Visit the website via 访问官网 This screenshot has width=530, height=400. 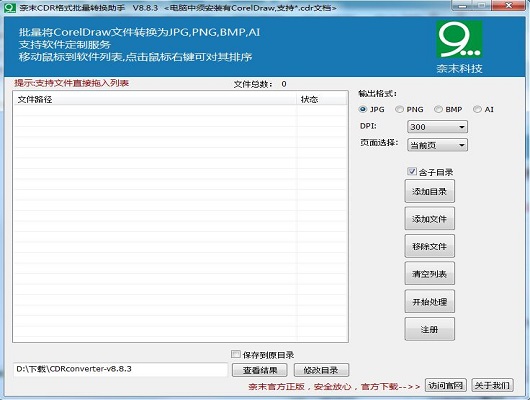(x=445, y=385)
